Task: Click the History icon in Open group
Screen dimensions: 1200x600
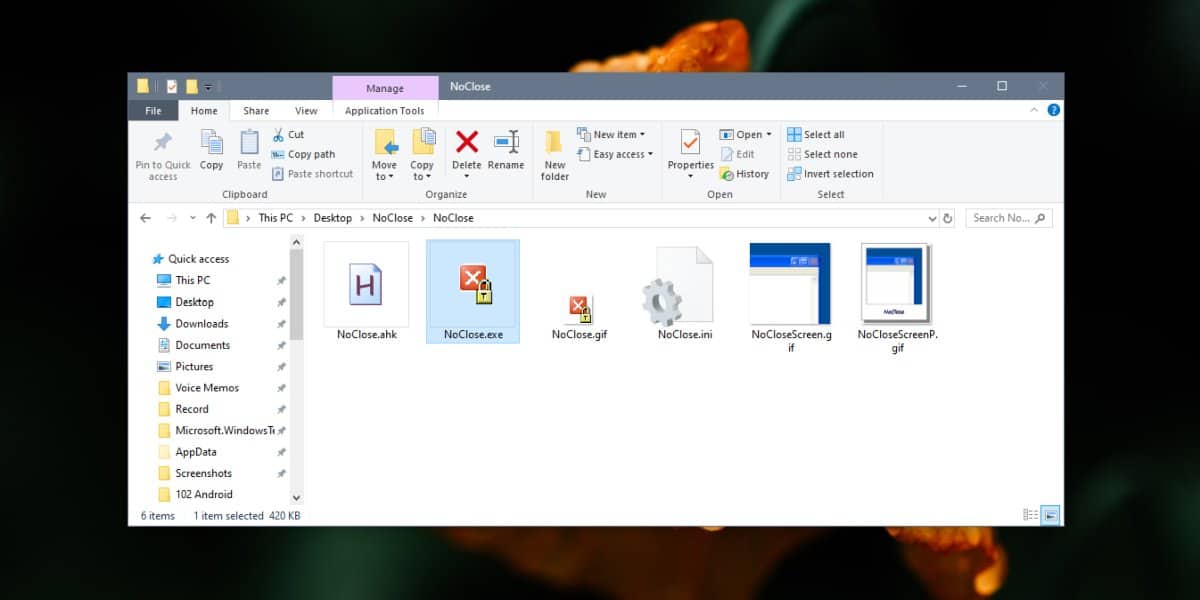Action: pyautogui.click(x=727, y=174)
